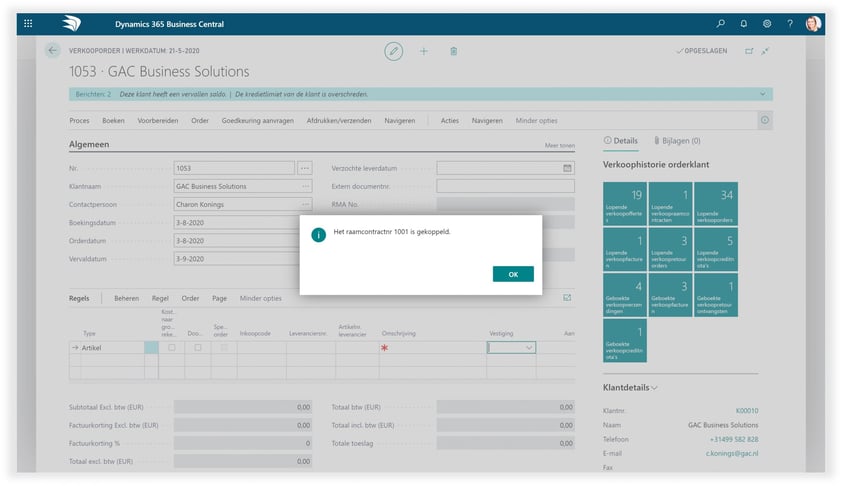Open tile 3 Geboekte verkoopfacturen
This screenshot has width=842, height=486.
670,295
